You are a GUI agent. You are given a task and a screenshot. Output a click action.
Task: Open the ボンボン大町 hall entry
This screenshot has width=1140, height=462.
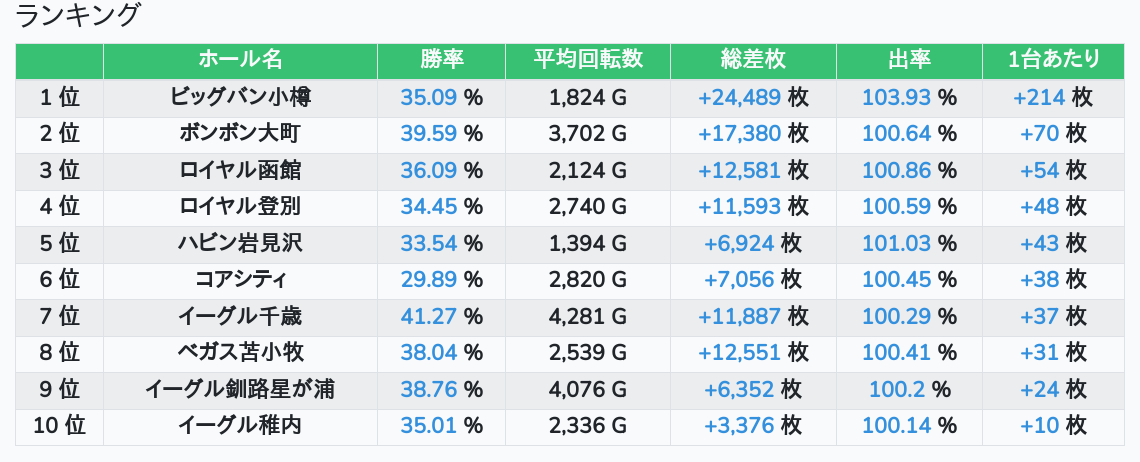tap(240, 134)
